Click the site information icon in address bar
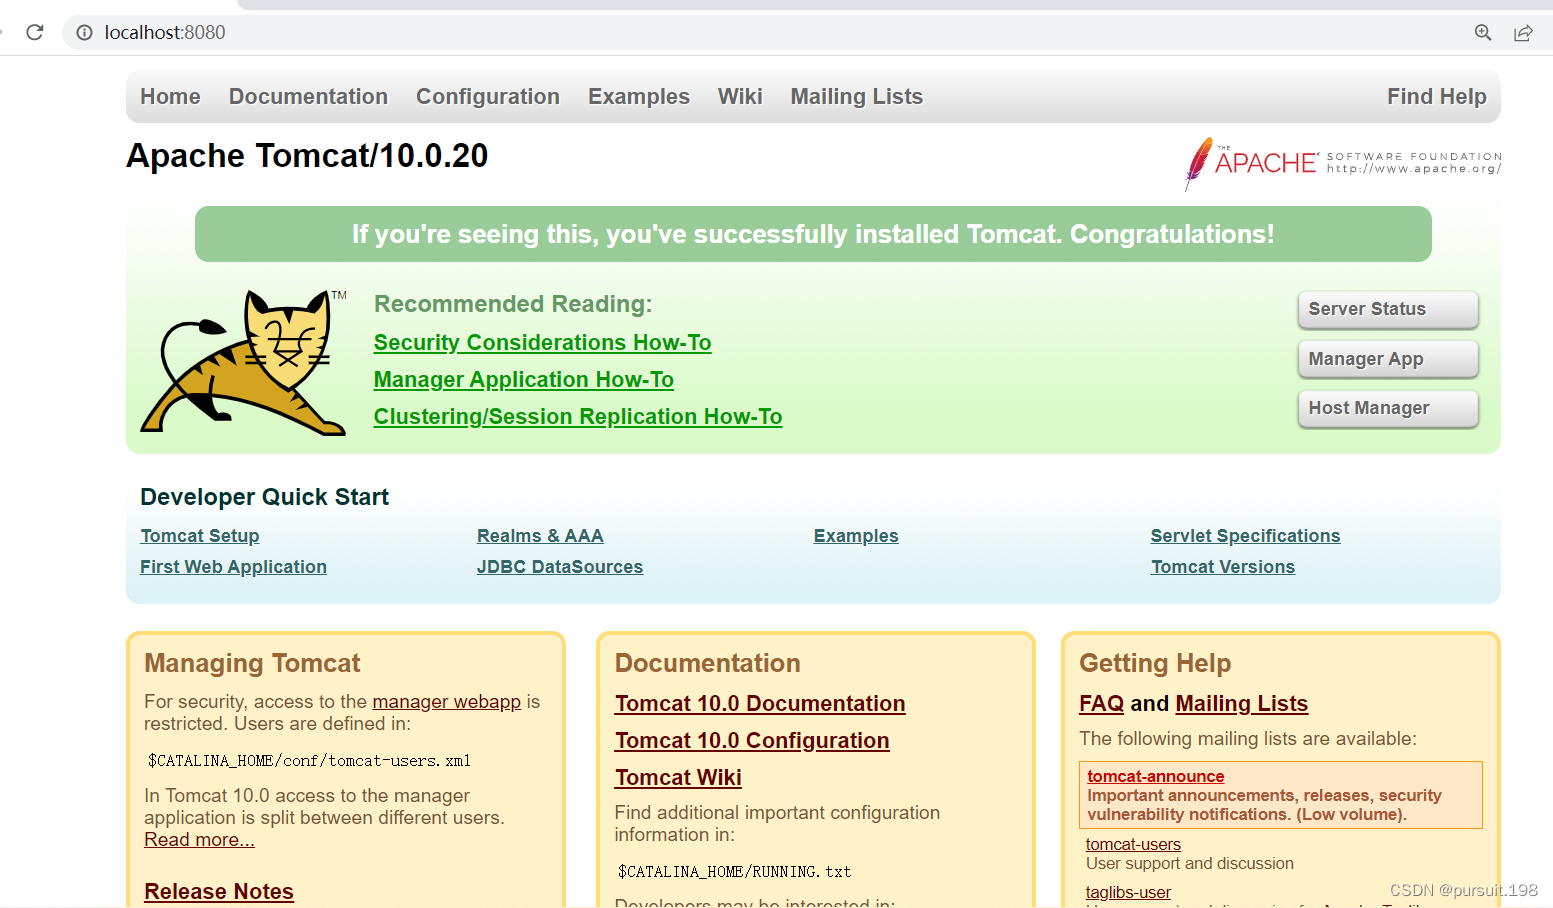 coord(85,32)
